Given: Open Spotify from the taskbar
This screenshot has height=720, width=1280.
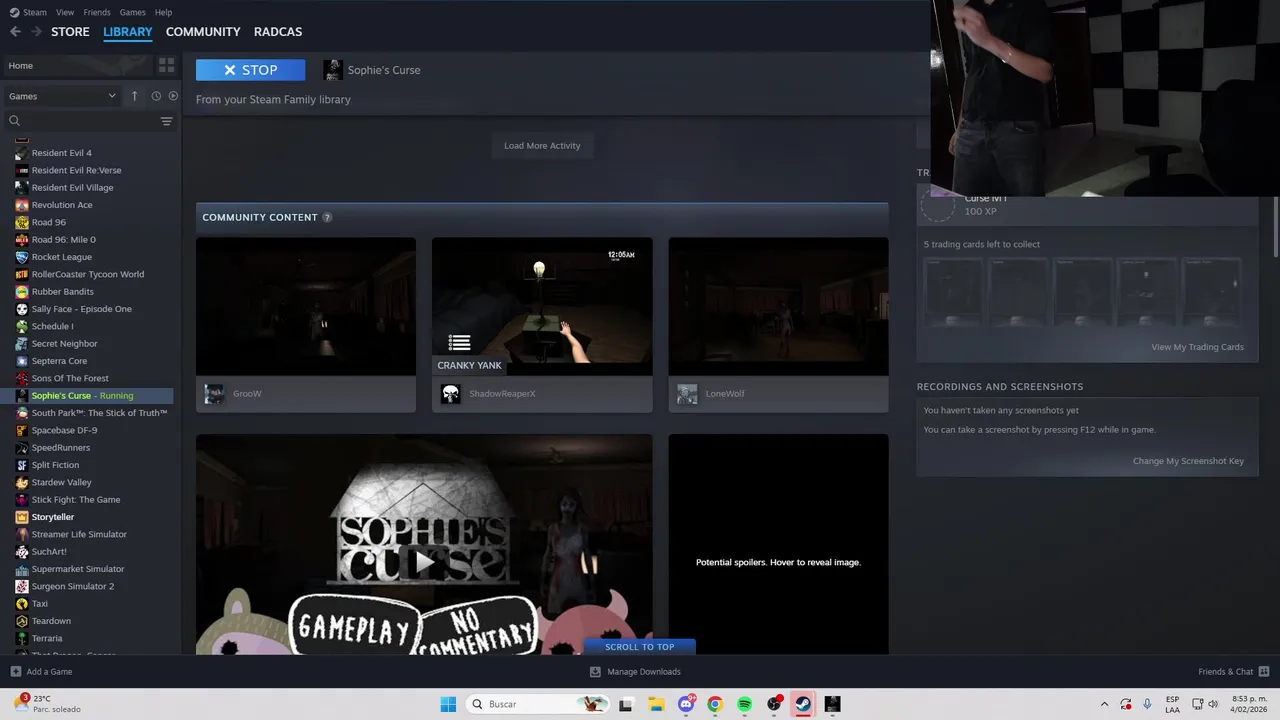Looking at the screenshot, I should pos(744,704).
